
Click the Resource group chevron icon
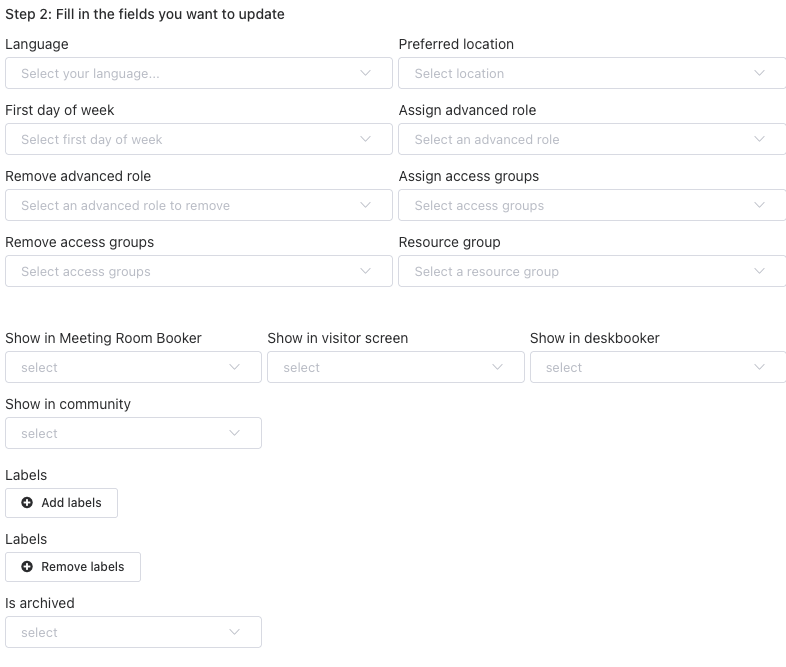(760, 271)
